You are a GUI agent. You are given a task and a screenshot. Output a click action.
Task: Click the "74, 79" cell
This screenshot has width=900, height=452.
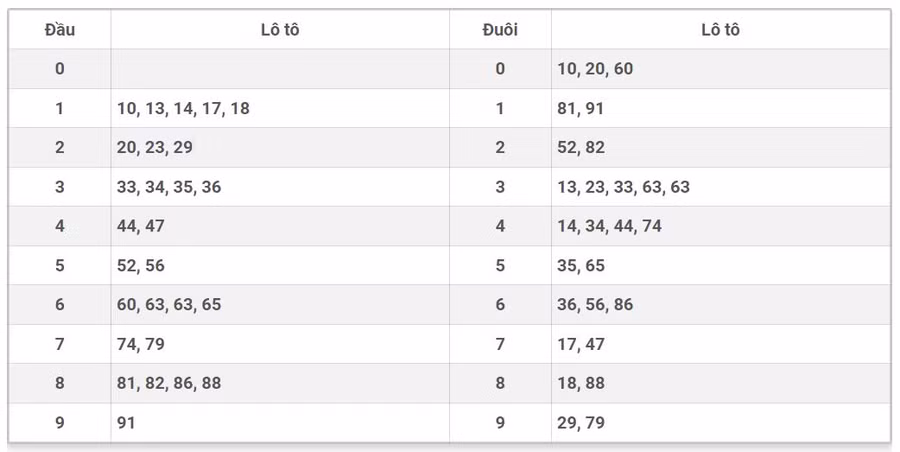click(141, 344)
